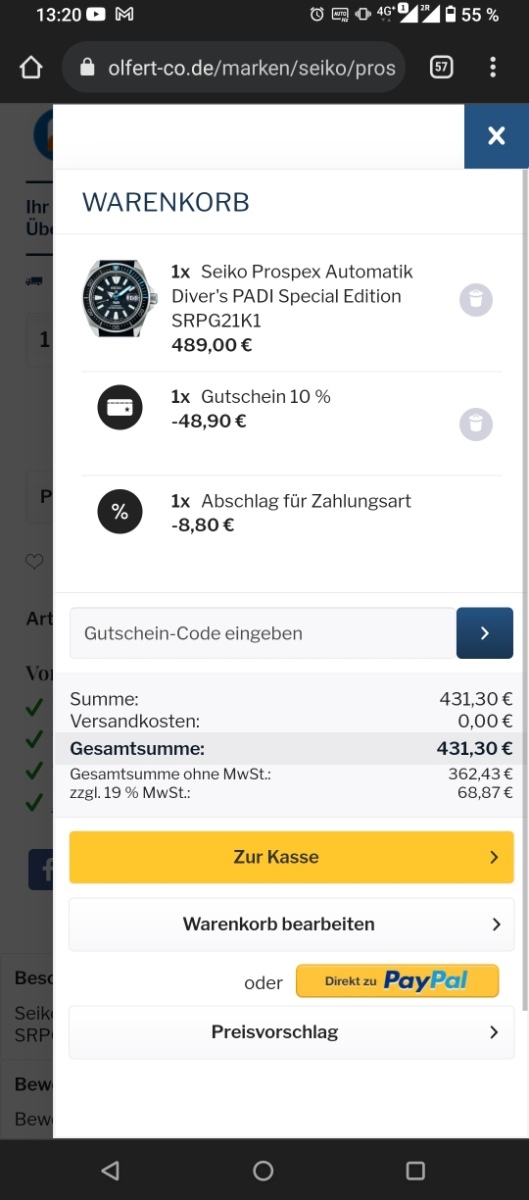Open the browser tab switcher showing 57
Screen dimensions: 529x1200
[x=441, y=68]
